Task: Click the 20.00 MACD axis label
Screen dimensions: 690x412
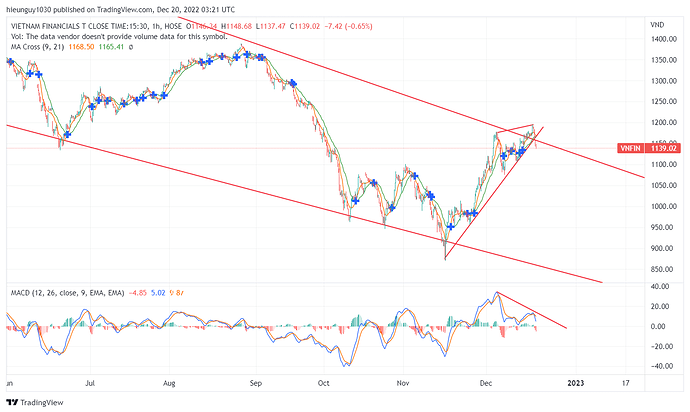Action: [660, 306]
